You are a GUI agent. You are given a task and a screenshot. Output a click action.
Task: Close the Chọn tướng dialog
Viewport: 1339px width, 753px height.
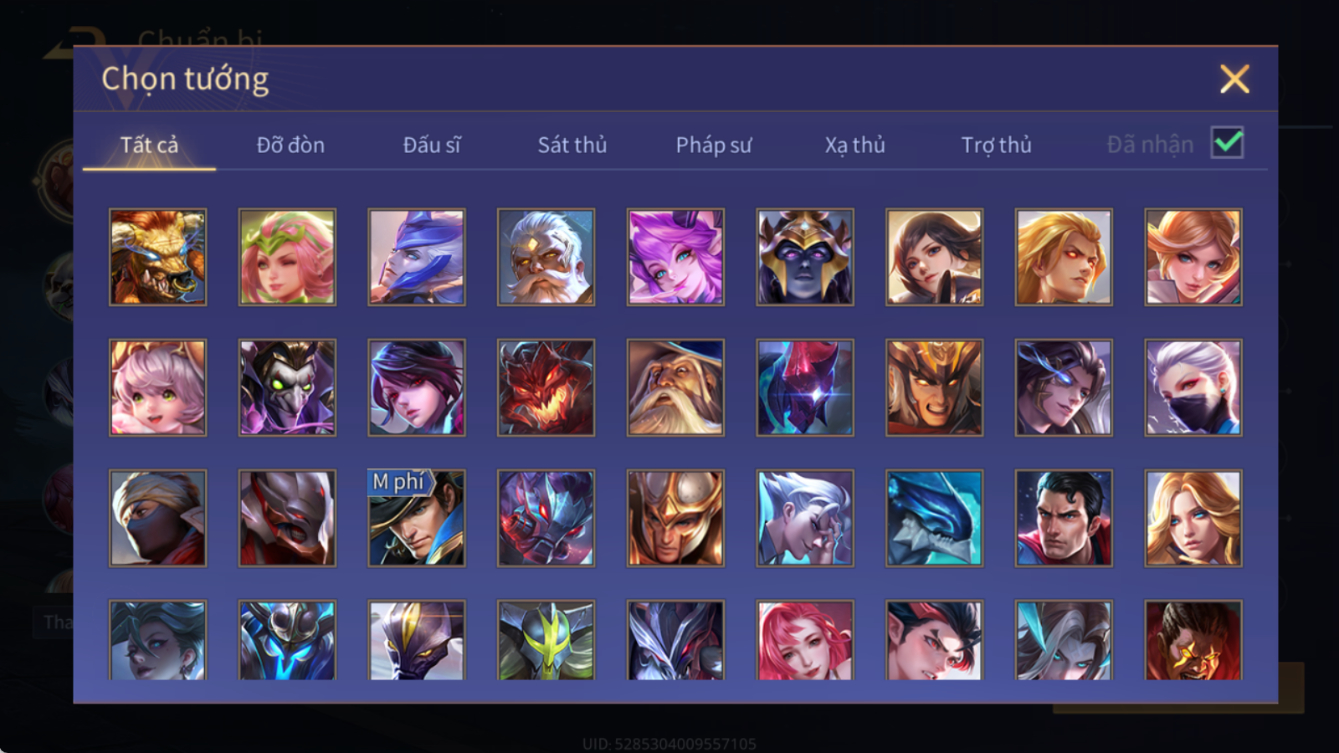(x=1234, y=79)
